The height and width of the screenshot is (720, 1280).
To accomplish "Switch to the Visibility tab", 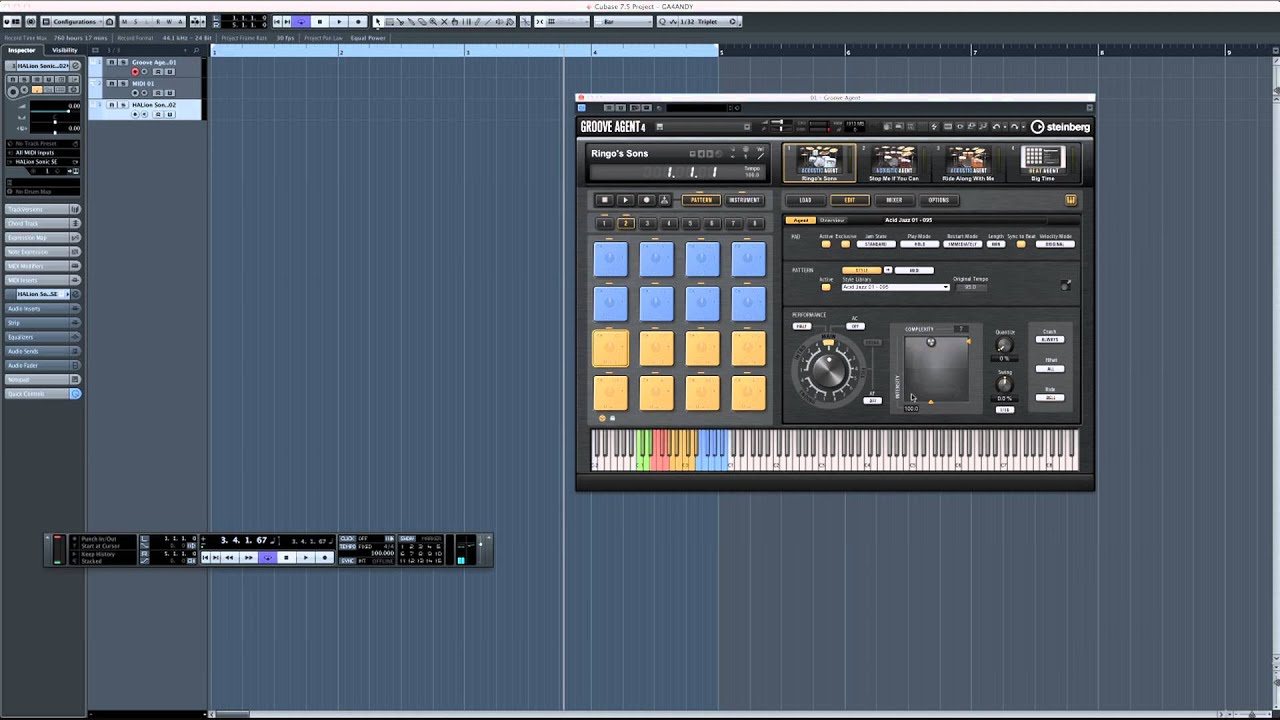I will 64,50.
